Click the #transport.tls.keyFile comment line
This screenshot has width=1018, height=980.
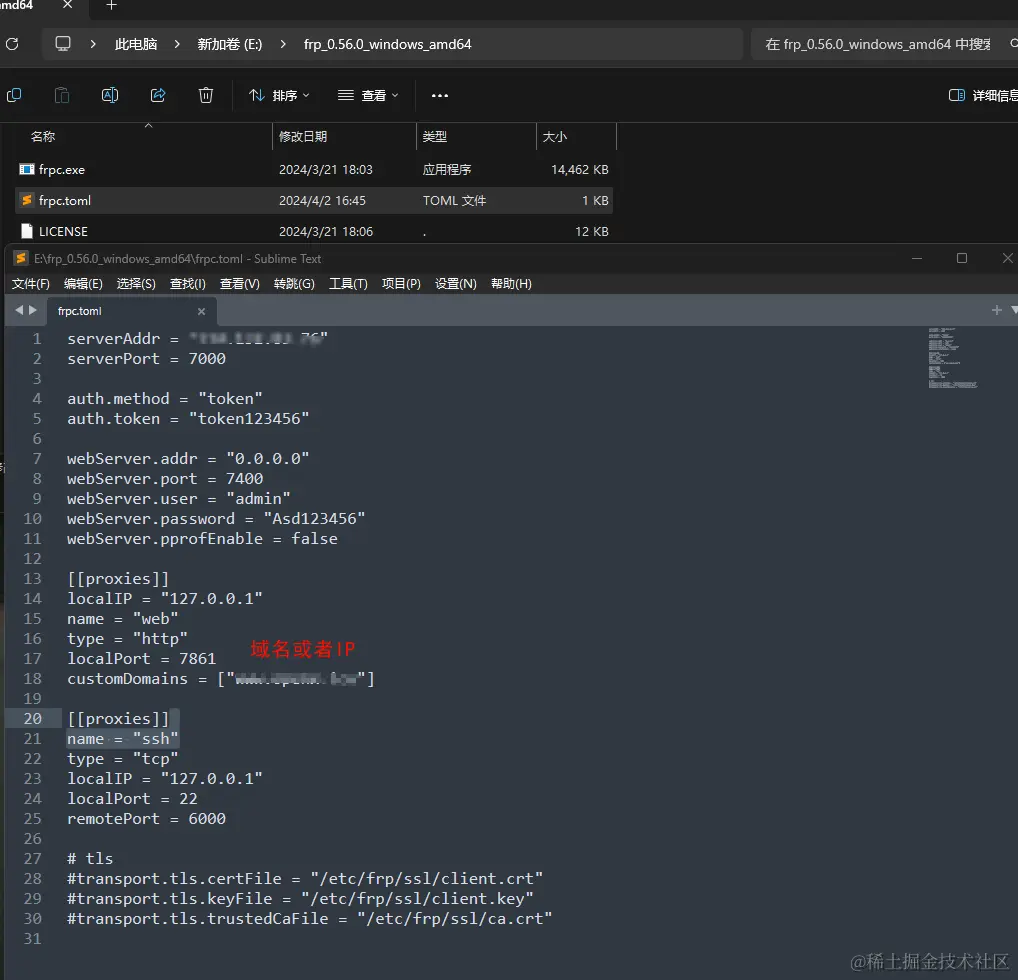301,899
